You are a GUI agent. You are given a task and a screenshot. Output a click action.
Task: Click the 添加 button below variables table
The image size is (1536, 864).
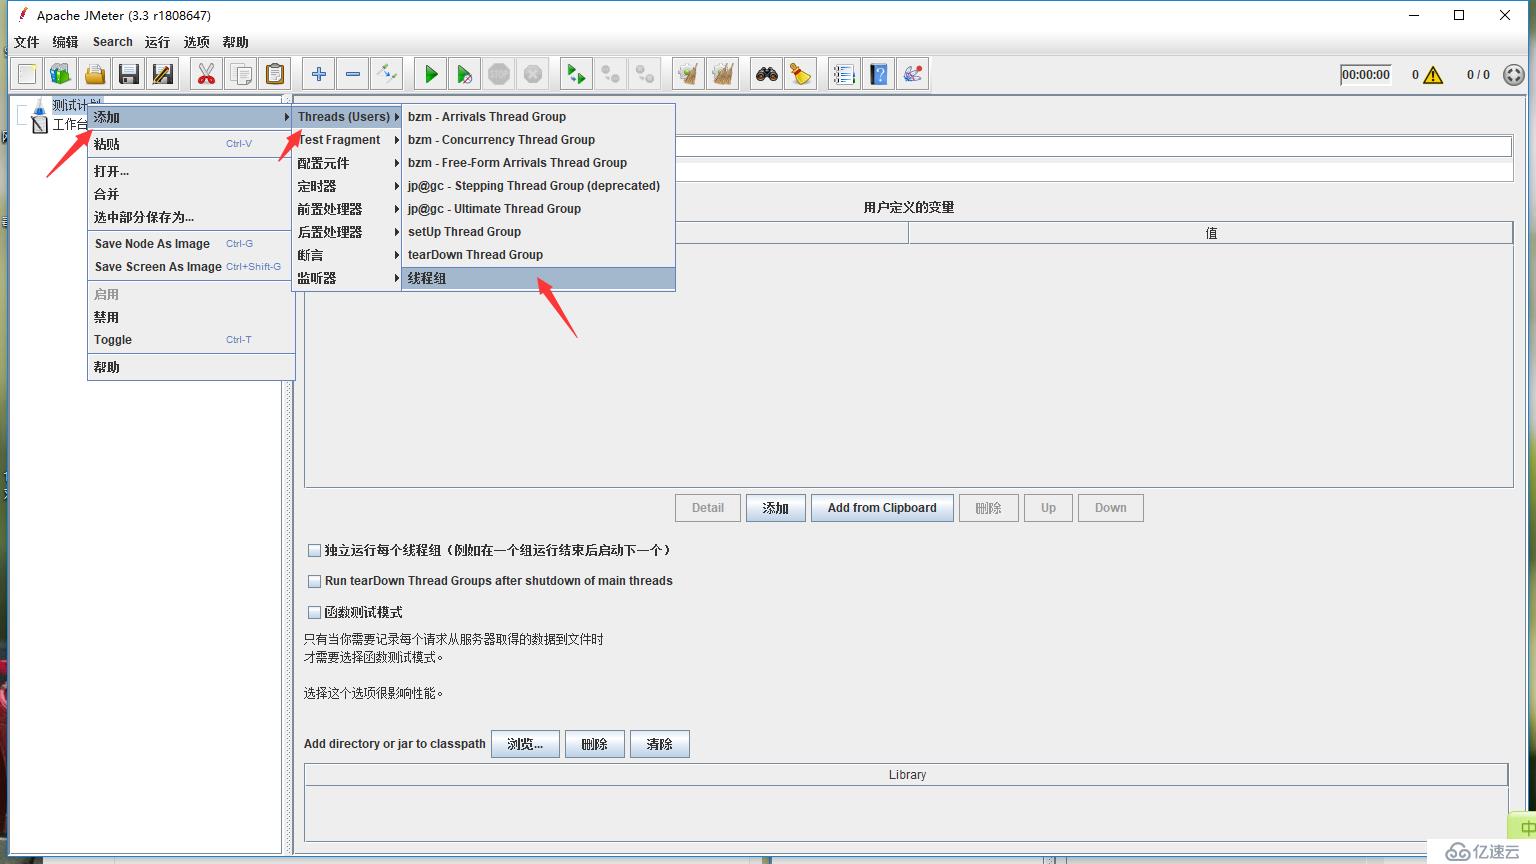coord(776,508)
